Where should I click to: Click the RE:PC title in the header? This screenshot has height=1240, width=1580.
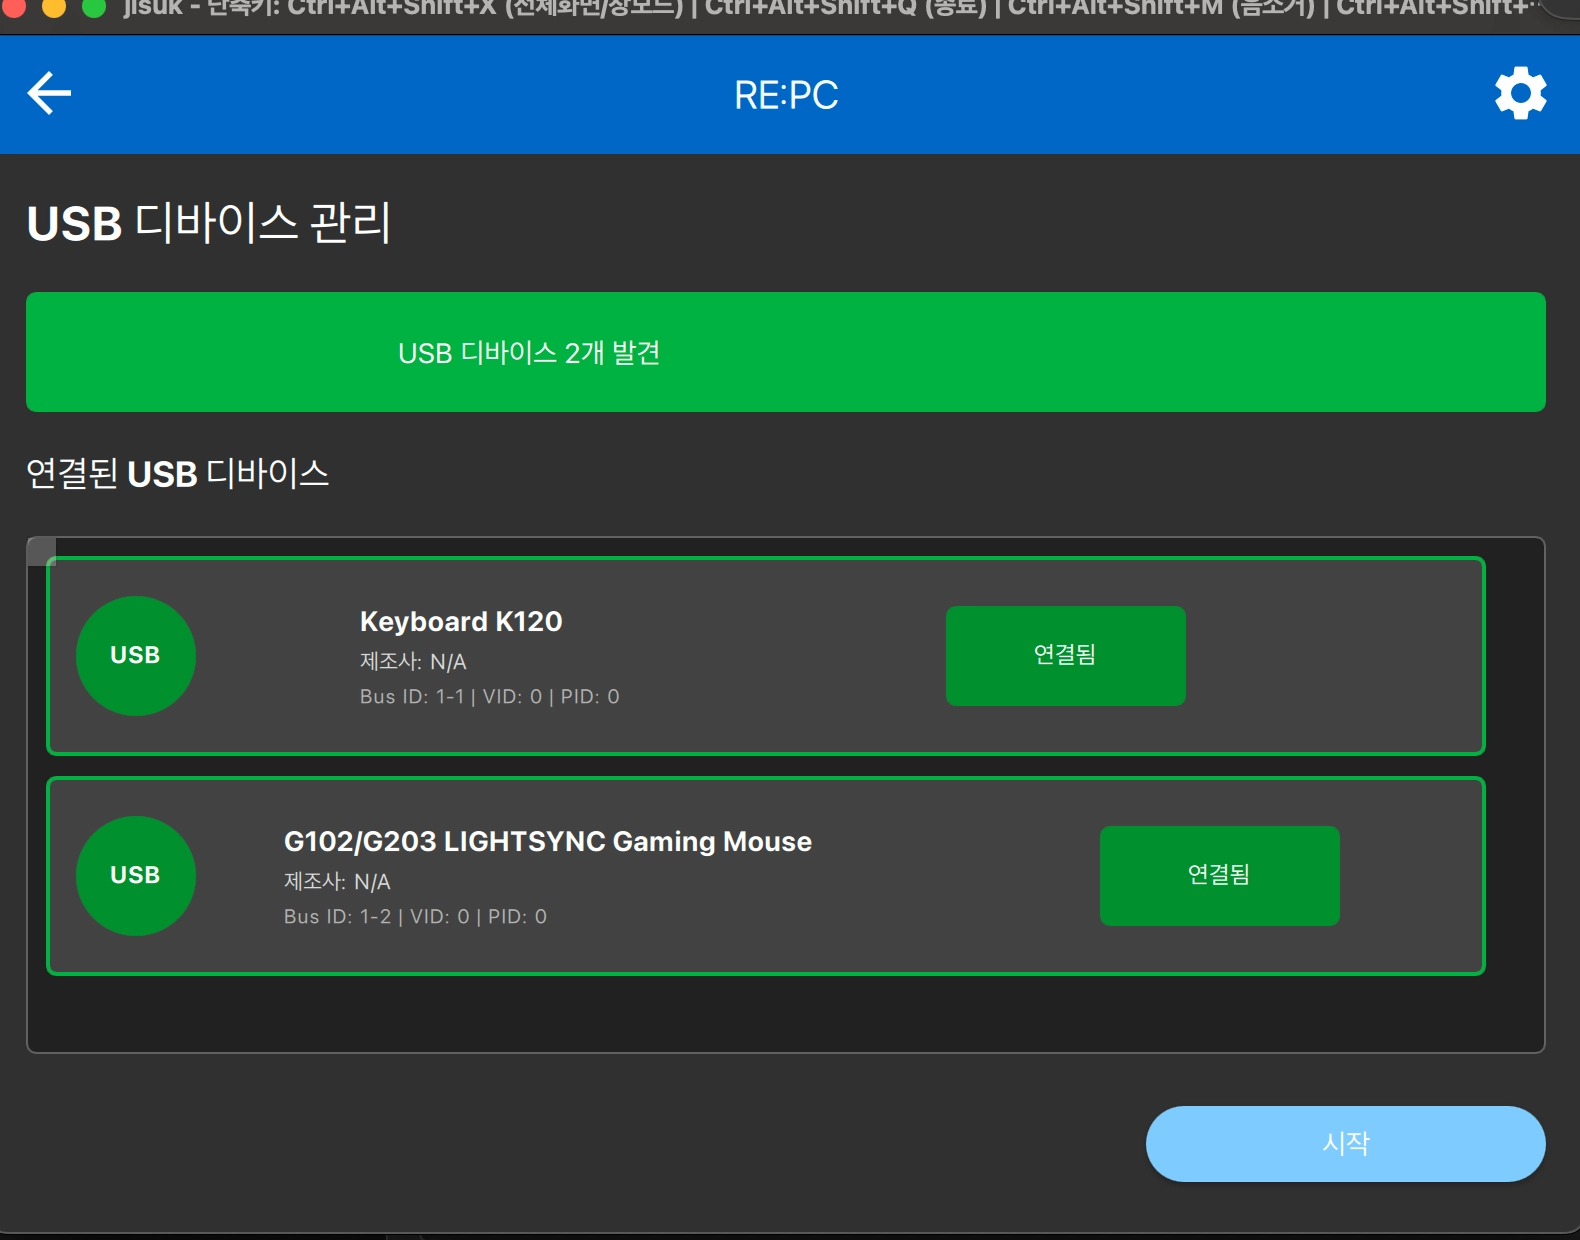click(x=786, y=95)
